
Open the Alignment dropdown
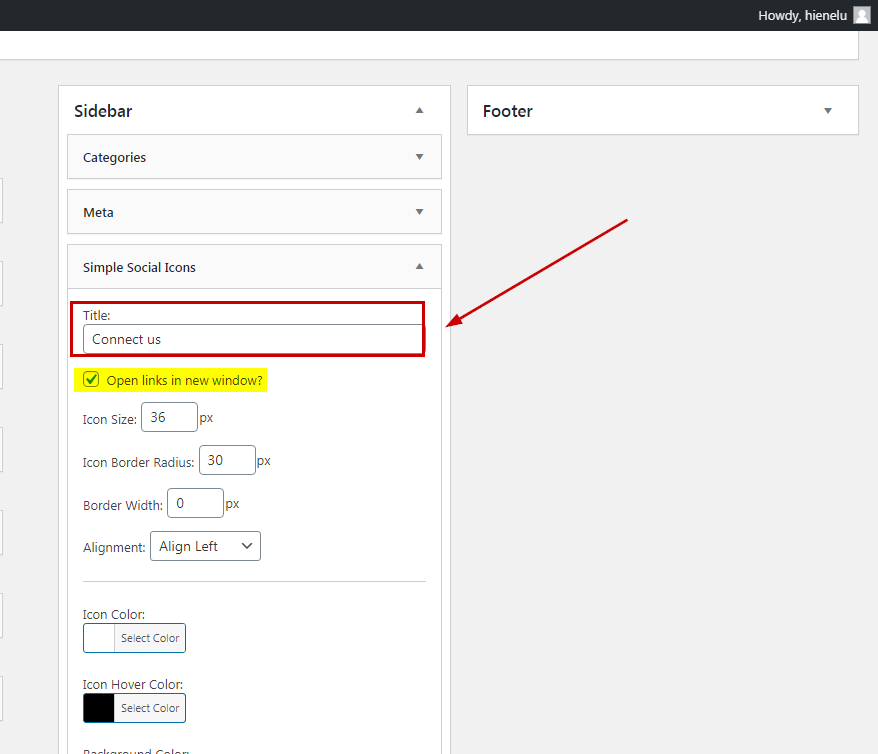click(x=205, y=546)
